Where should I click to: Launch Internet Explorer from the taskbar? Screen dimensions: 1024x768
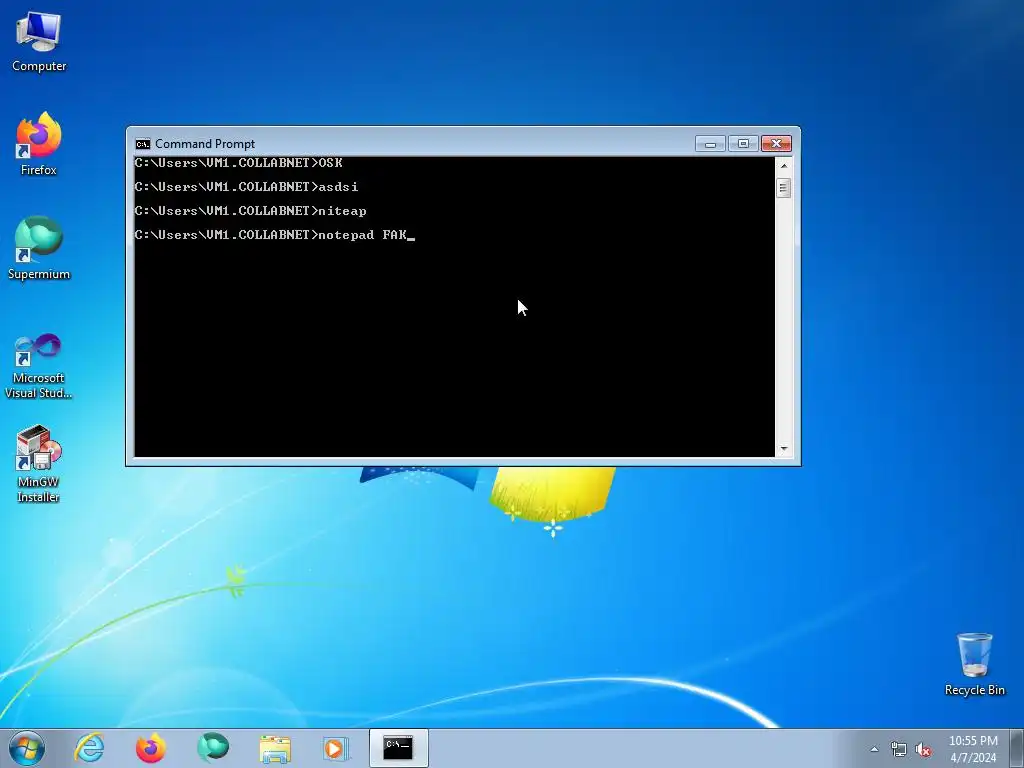pos(89,748)
